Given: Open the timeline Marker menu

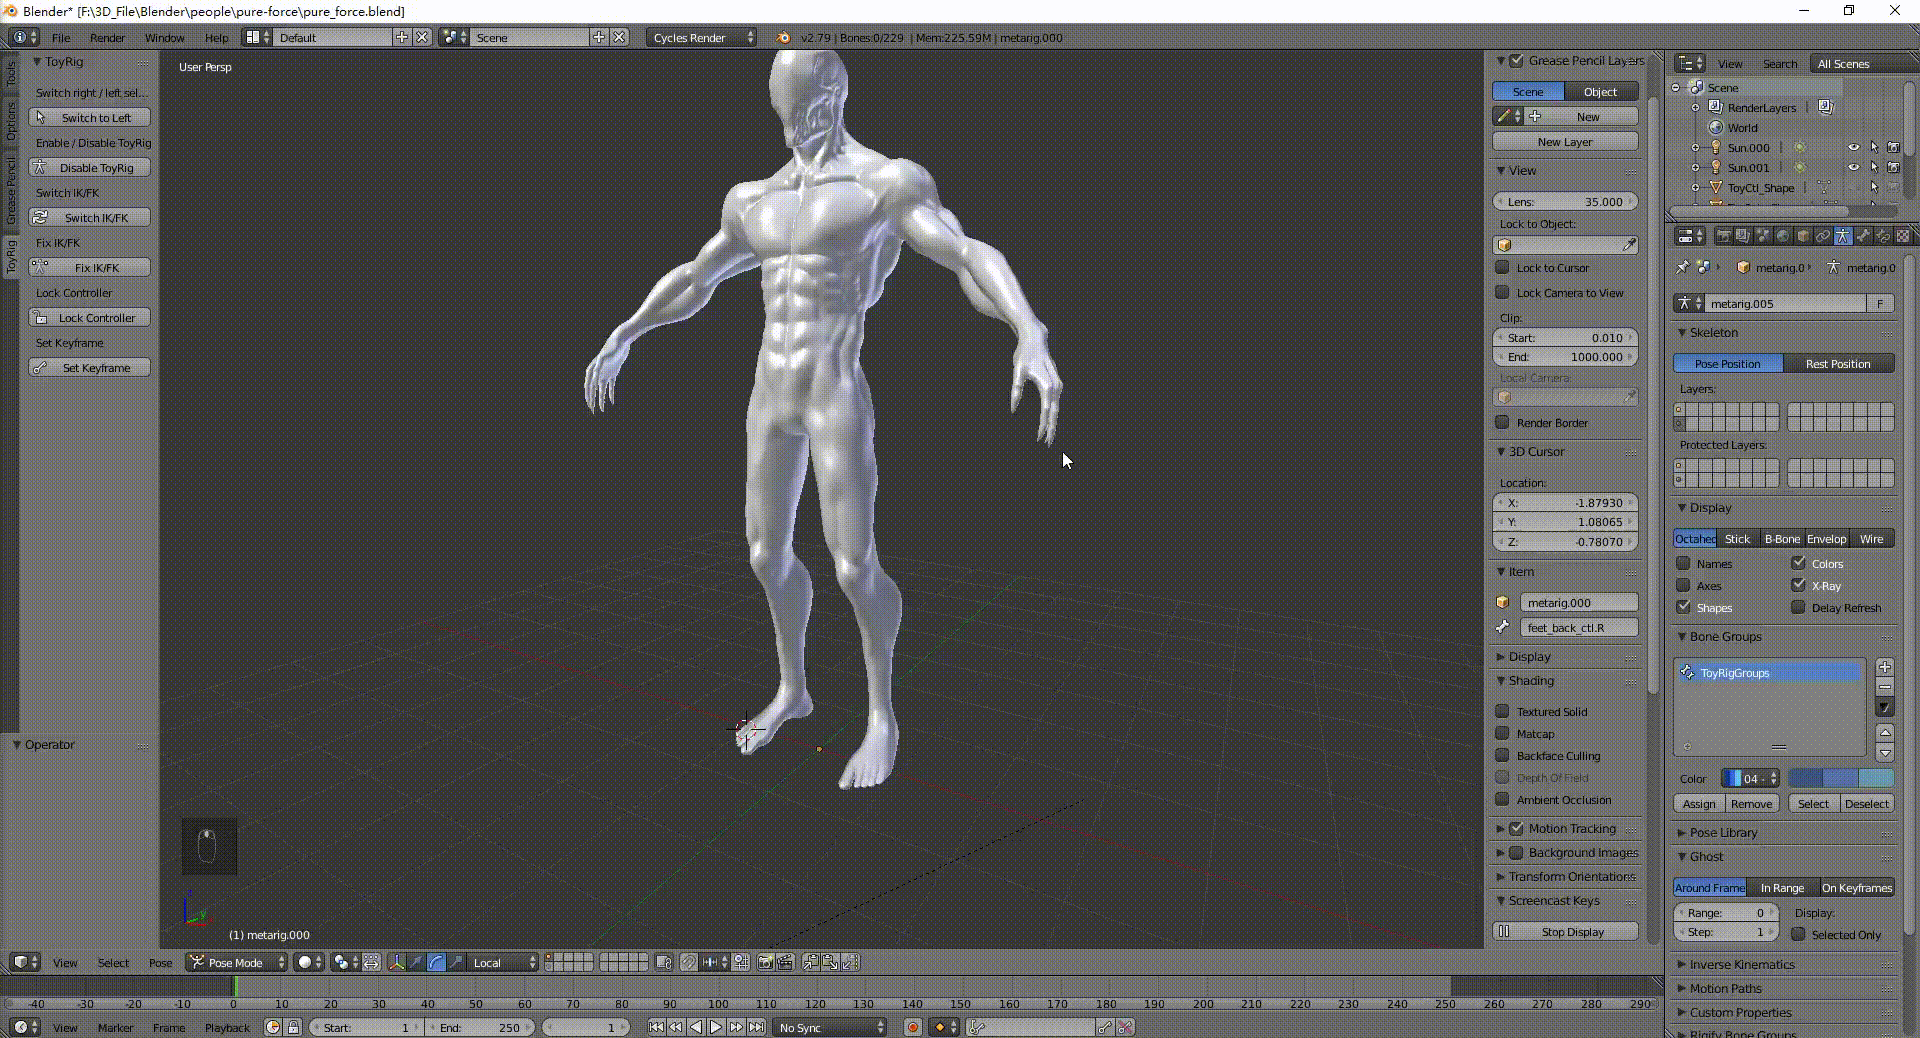Looking at the screenshot, I should pos(115,1027).
